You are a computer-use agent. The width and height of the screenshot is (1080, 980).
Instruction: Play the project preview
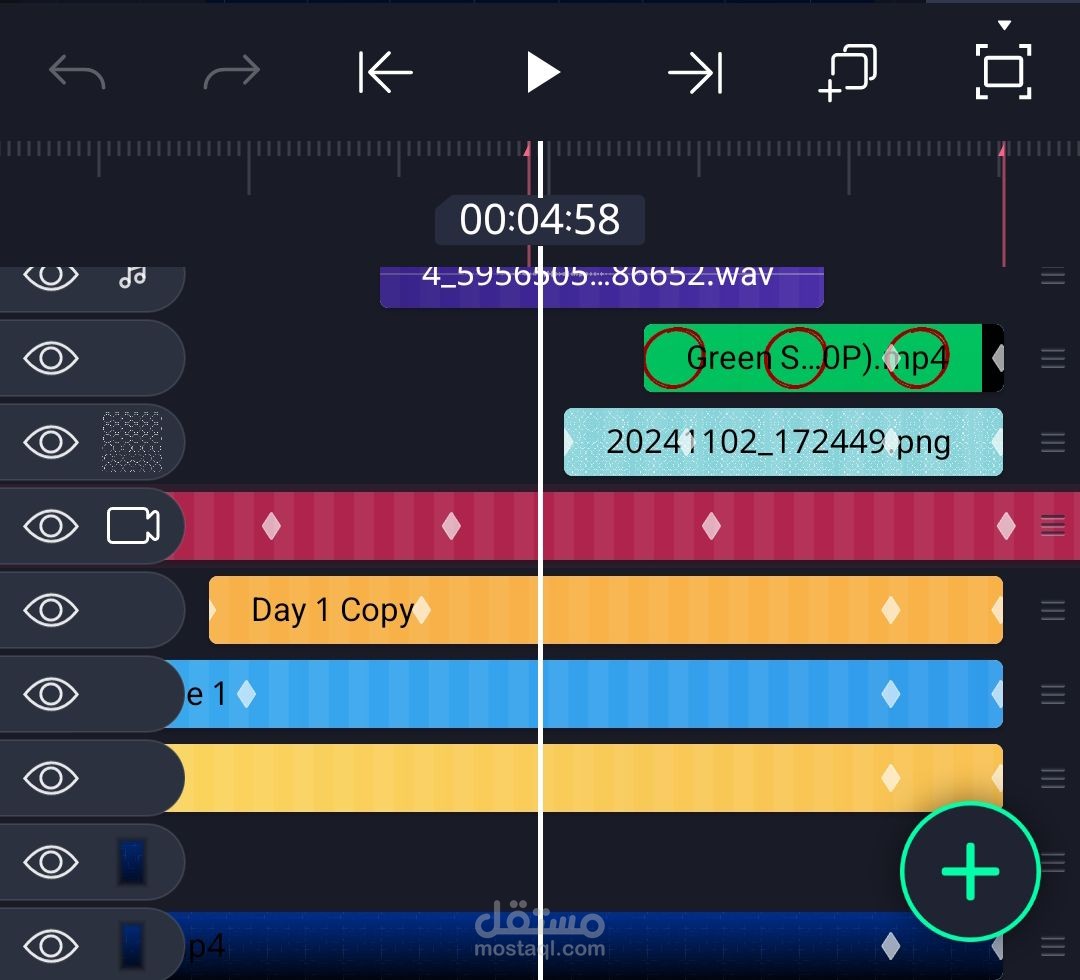(x=542, y=72)
